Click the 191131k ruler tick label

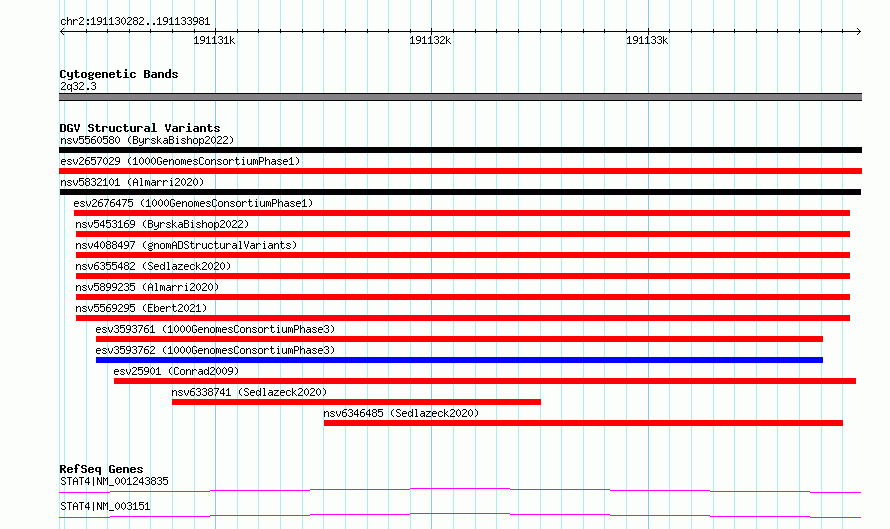214,40
